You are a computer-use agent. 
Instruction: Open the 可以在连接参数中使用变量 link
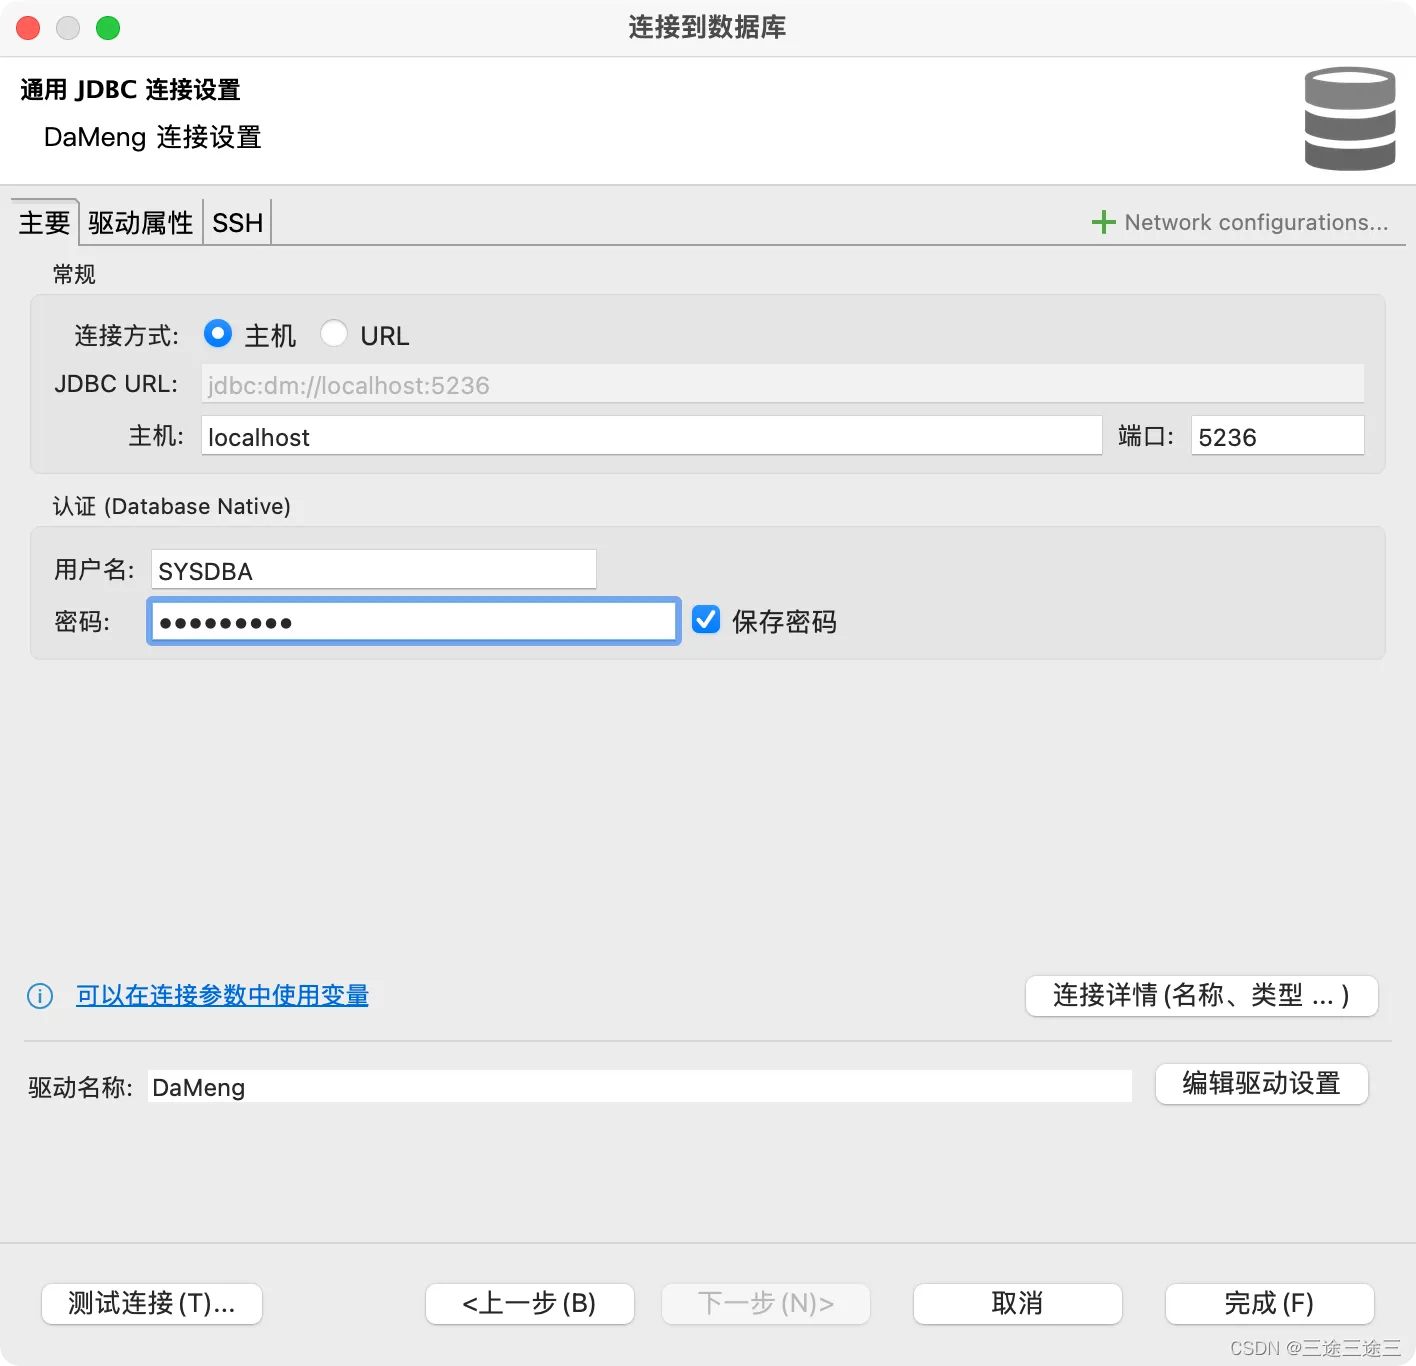click(221, 996)
